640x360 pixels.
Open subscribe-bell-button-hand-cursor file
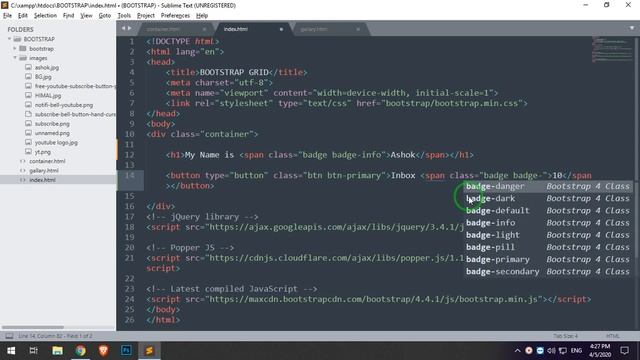[75, 114]
